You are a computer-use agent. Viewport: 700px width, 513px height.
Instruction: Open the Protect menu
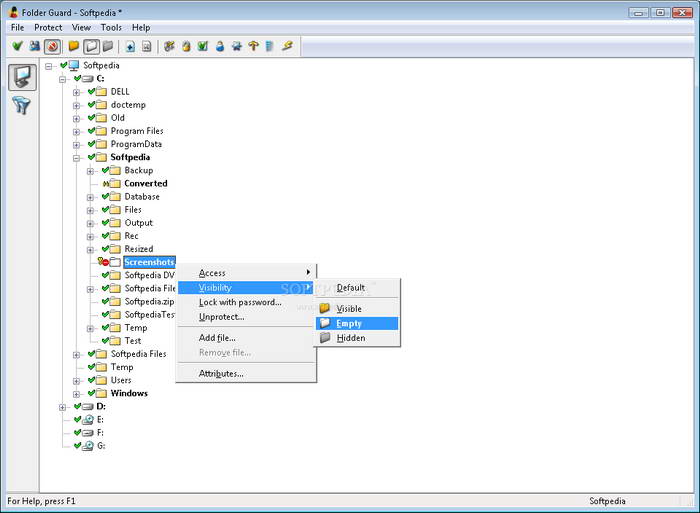tap(48, 28)
